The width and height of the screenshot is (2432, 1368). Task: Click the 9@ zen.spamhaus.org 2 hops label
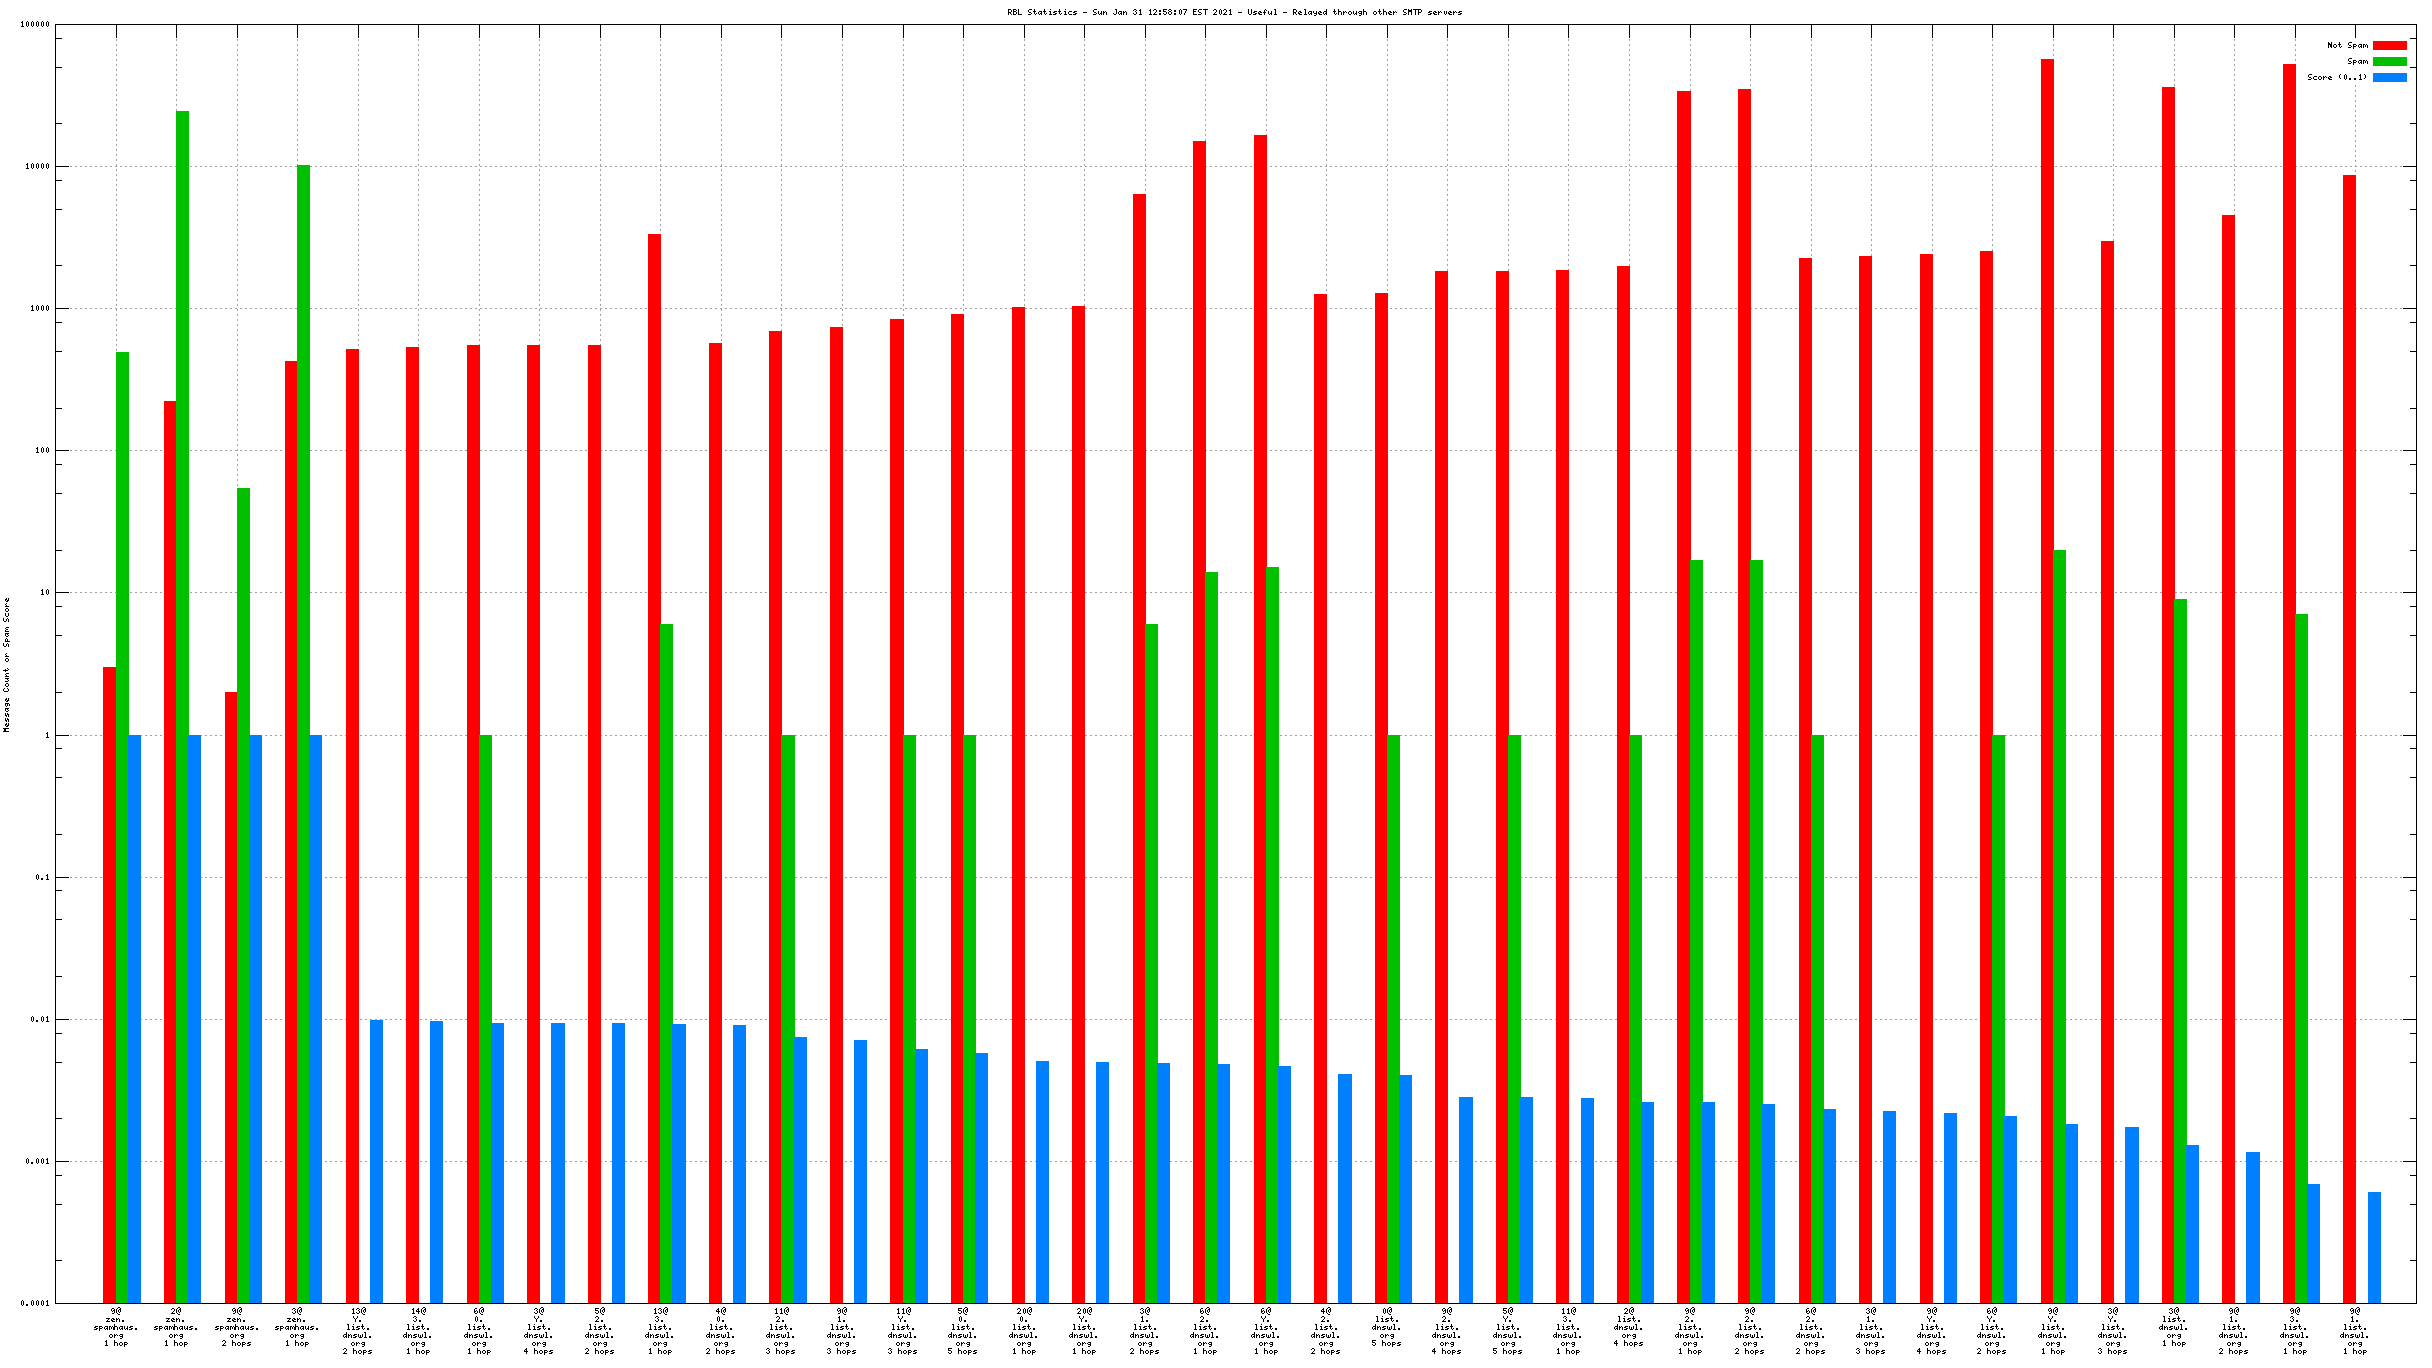pyautogui.click(x=237, y=1327)
